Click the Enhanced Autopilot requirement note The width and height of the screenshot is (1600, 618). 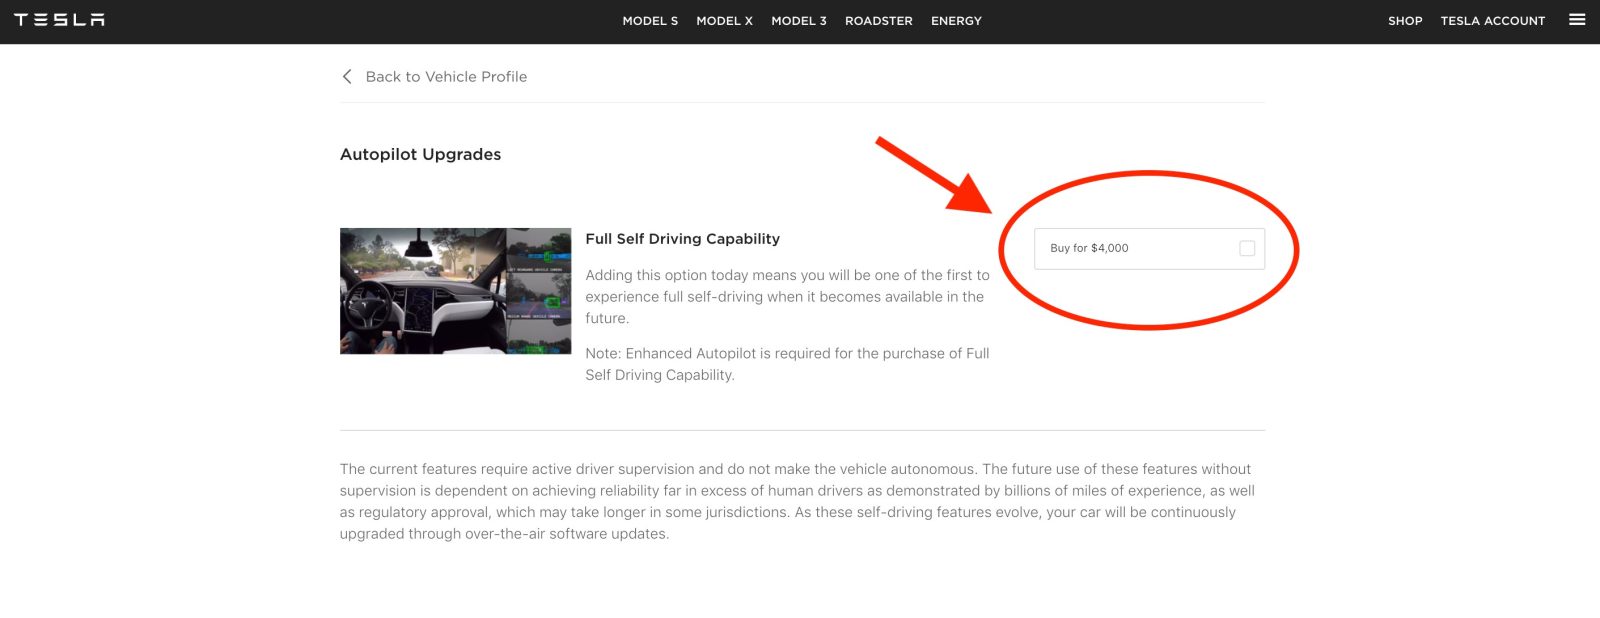coord(787,364)
